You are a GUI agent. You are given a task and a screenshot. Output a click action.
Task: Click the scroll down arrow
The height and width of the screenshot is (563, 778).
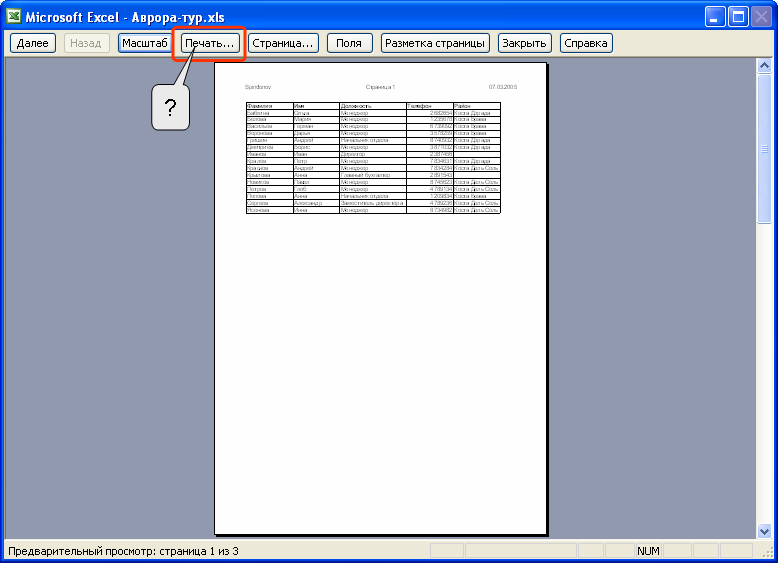[764, 531]
